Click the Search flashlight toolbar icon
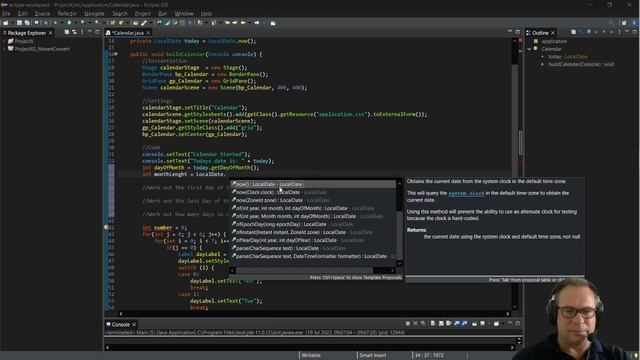This screenshot has width=640, height=360. point(144,23)
